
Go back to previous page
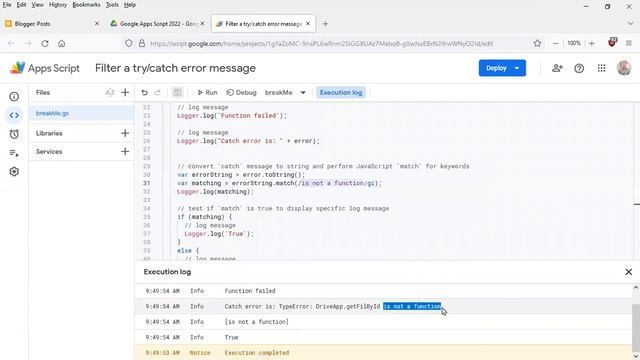(11, 43)
